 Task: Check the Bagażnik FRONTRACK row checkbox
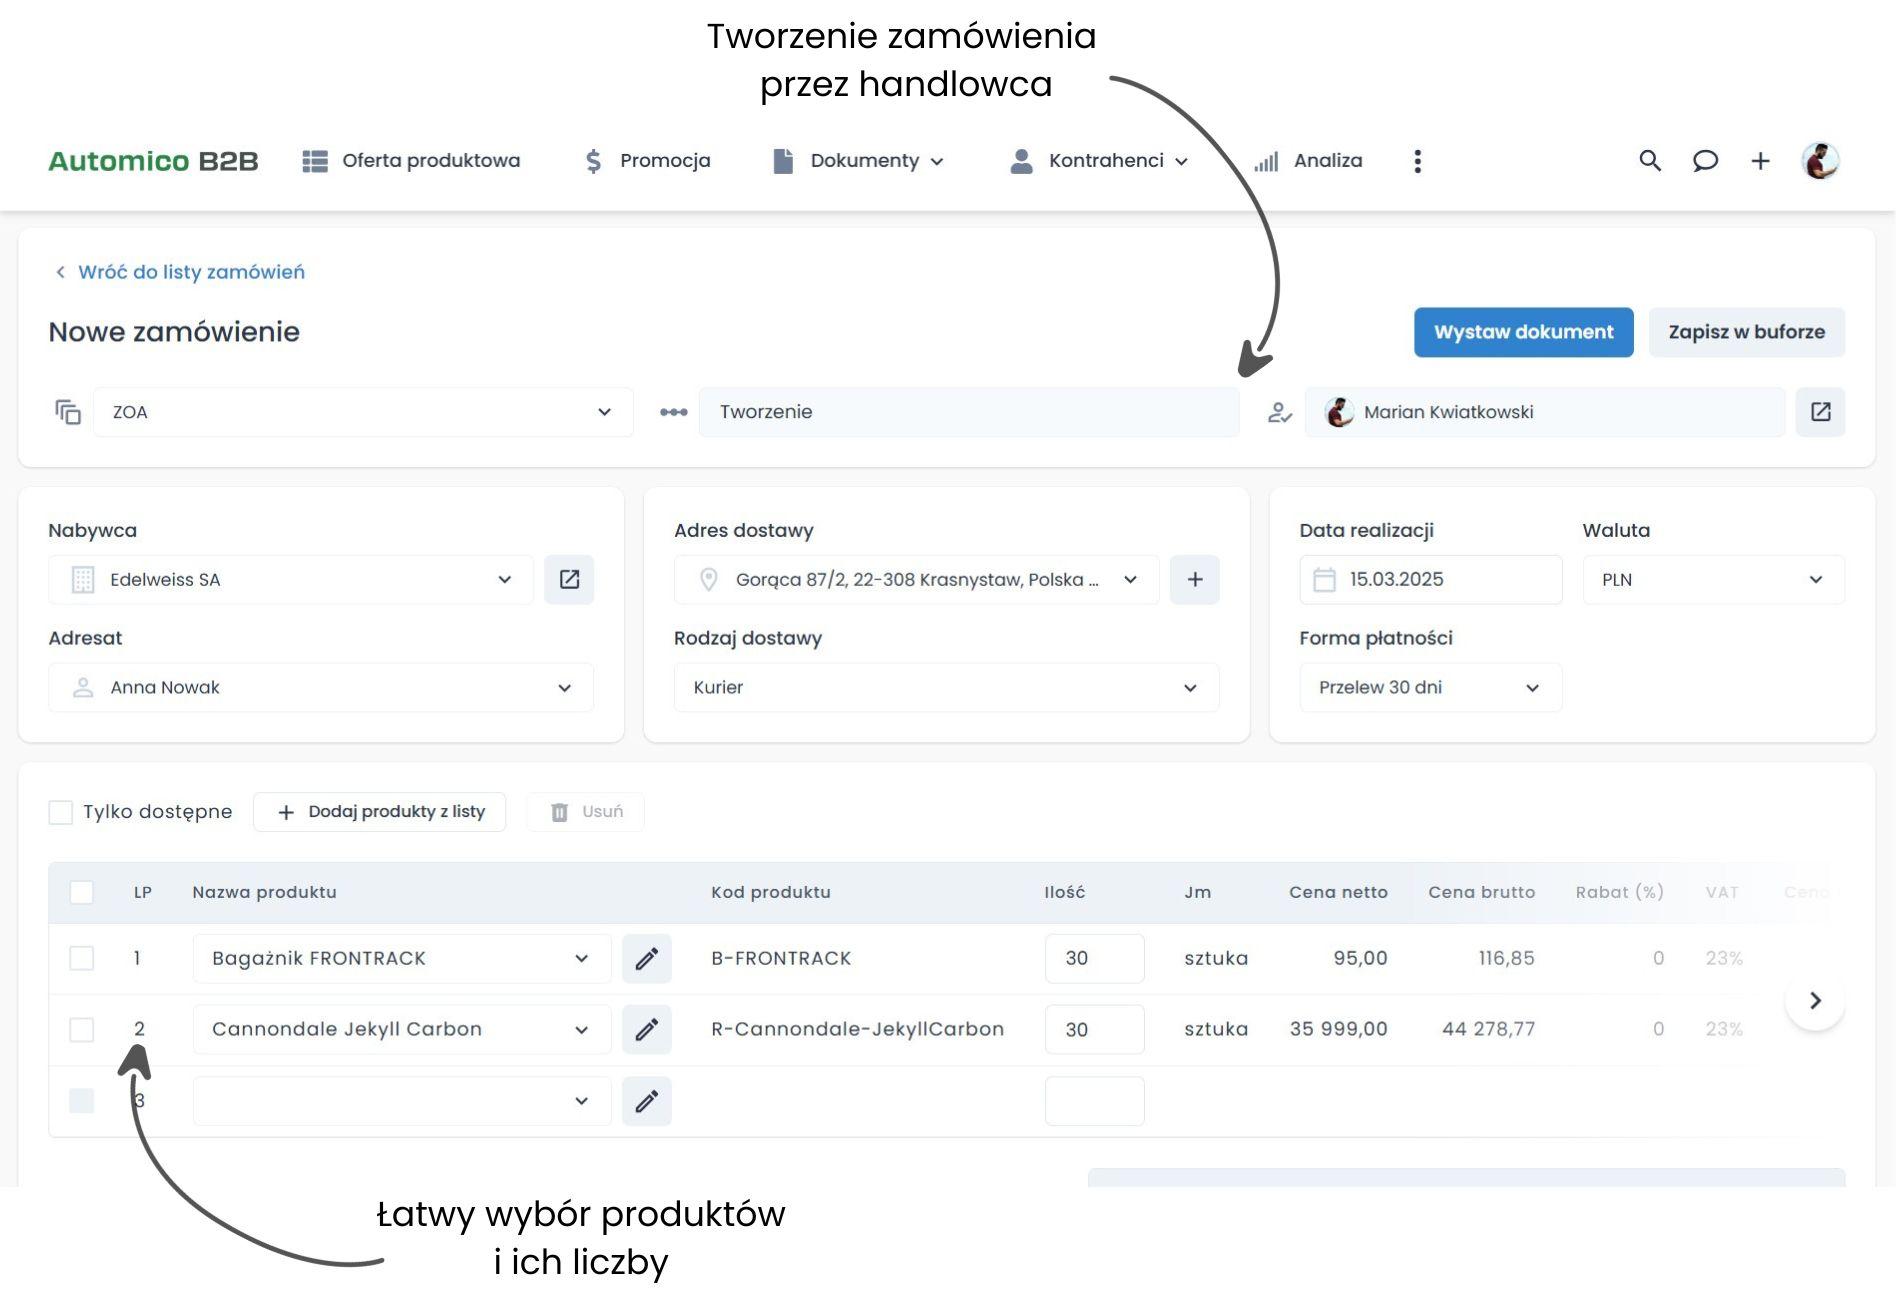pyautogui.click(x=82, y=959)
